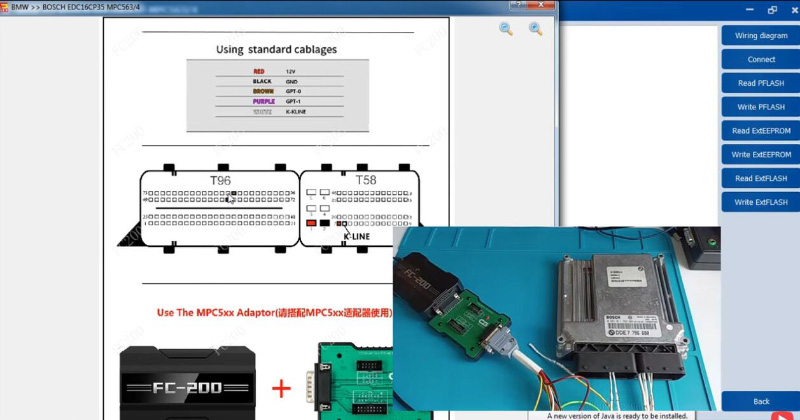Click the BMW >> BOSCH EDC16CP35 title text
The width and height of the screenshot is (800, 420).
[76, 7]
